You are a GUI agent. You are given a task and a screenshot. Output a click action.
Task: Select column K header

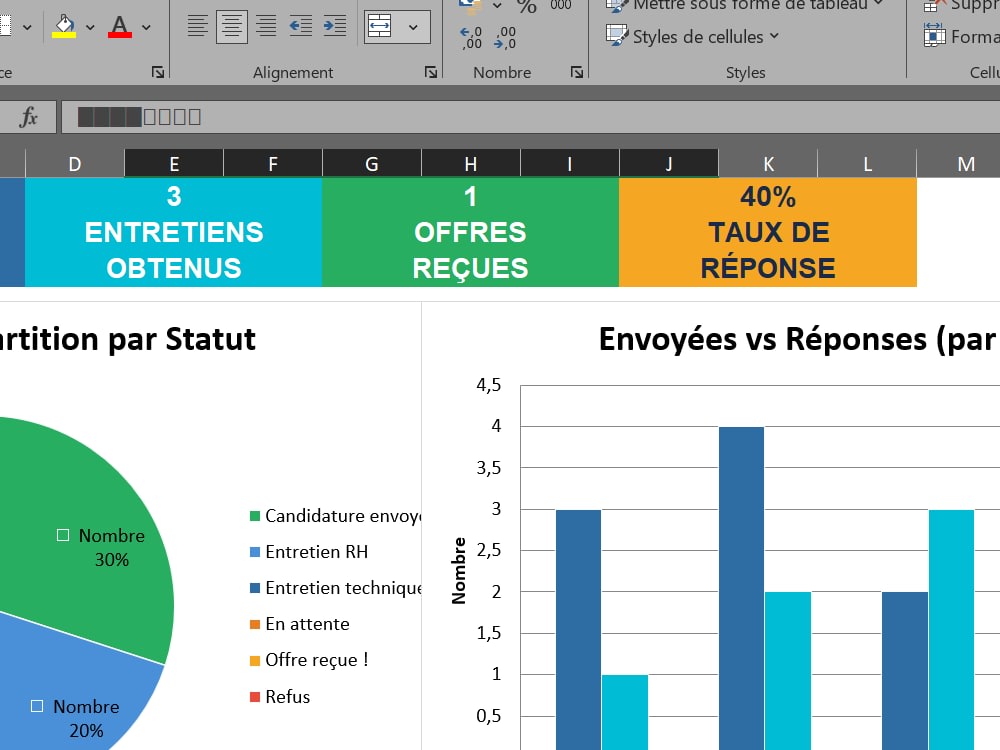[x=768, y=164]
